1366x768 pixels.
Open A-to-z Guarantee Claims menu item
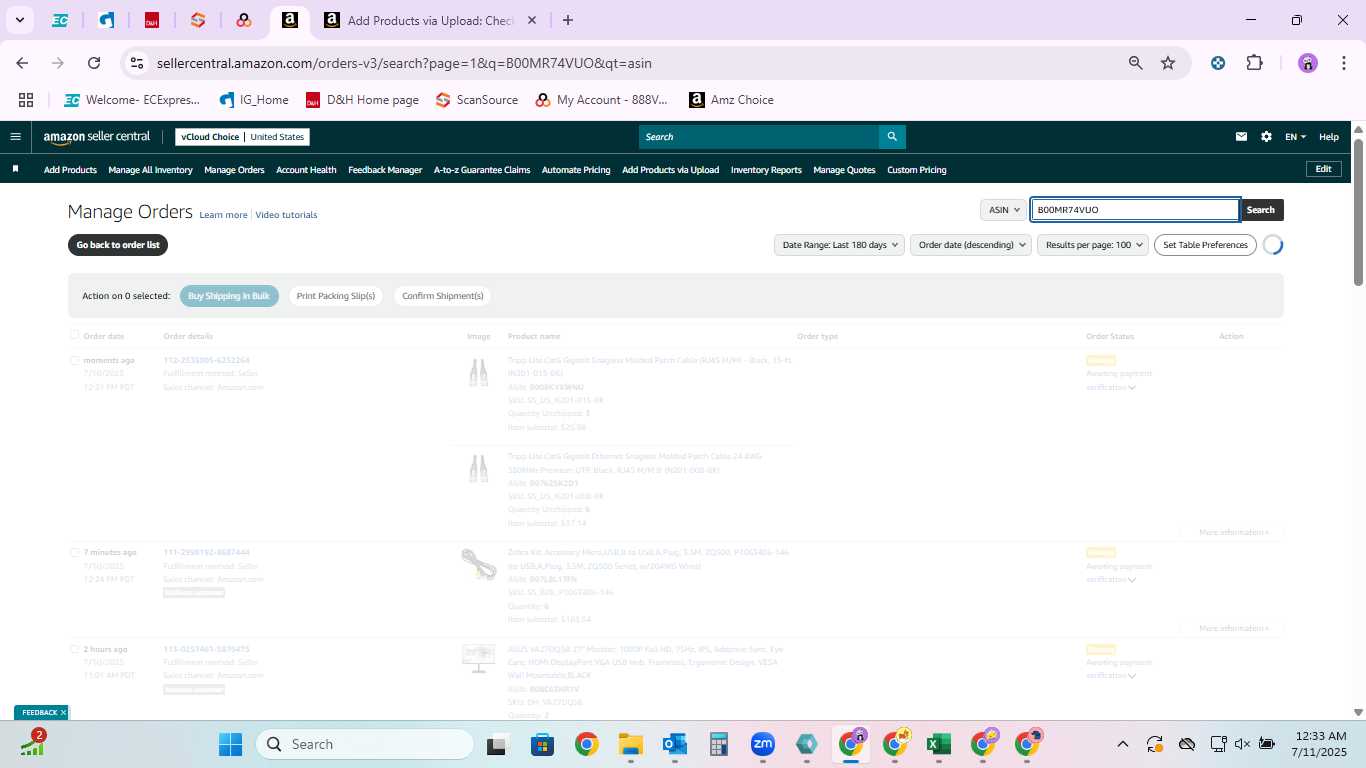482,170
